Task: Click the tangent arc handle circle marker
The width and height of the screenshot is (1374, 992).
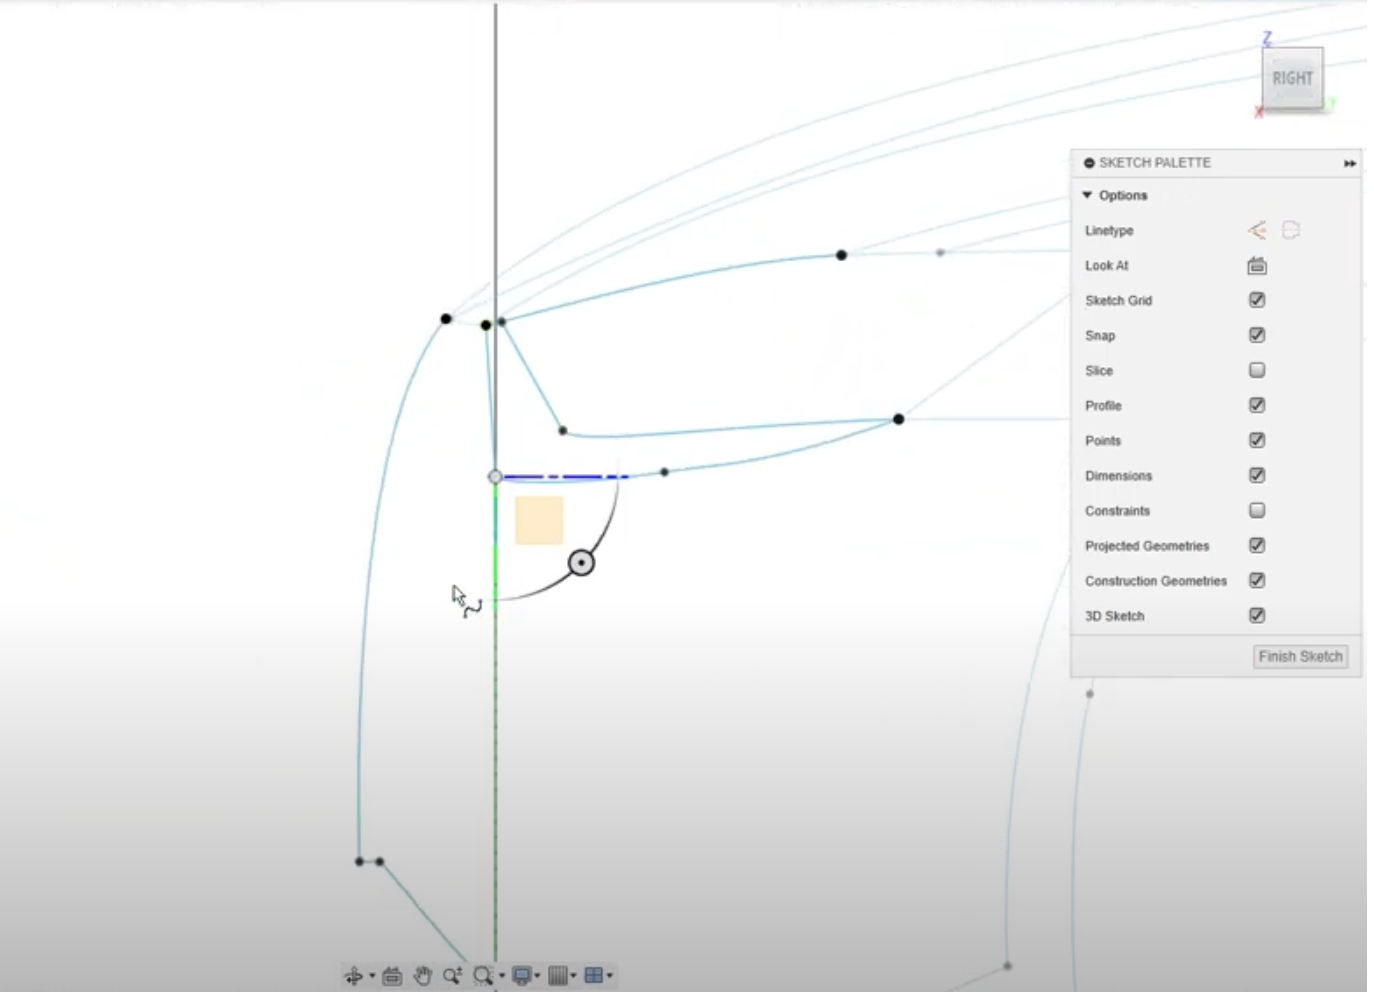Action: tap(581, 563)
